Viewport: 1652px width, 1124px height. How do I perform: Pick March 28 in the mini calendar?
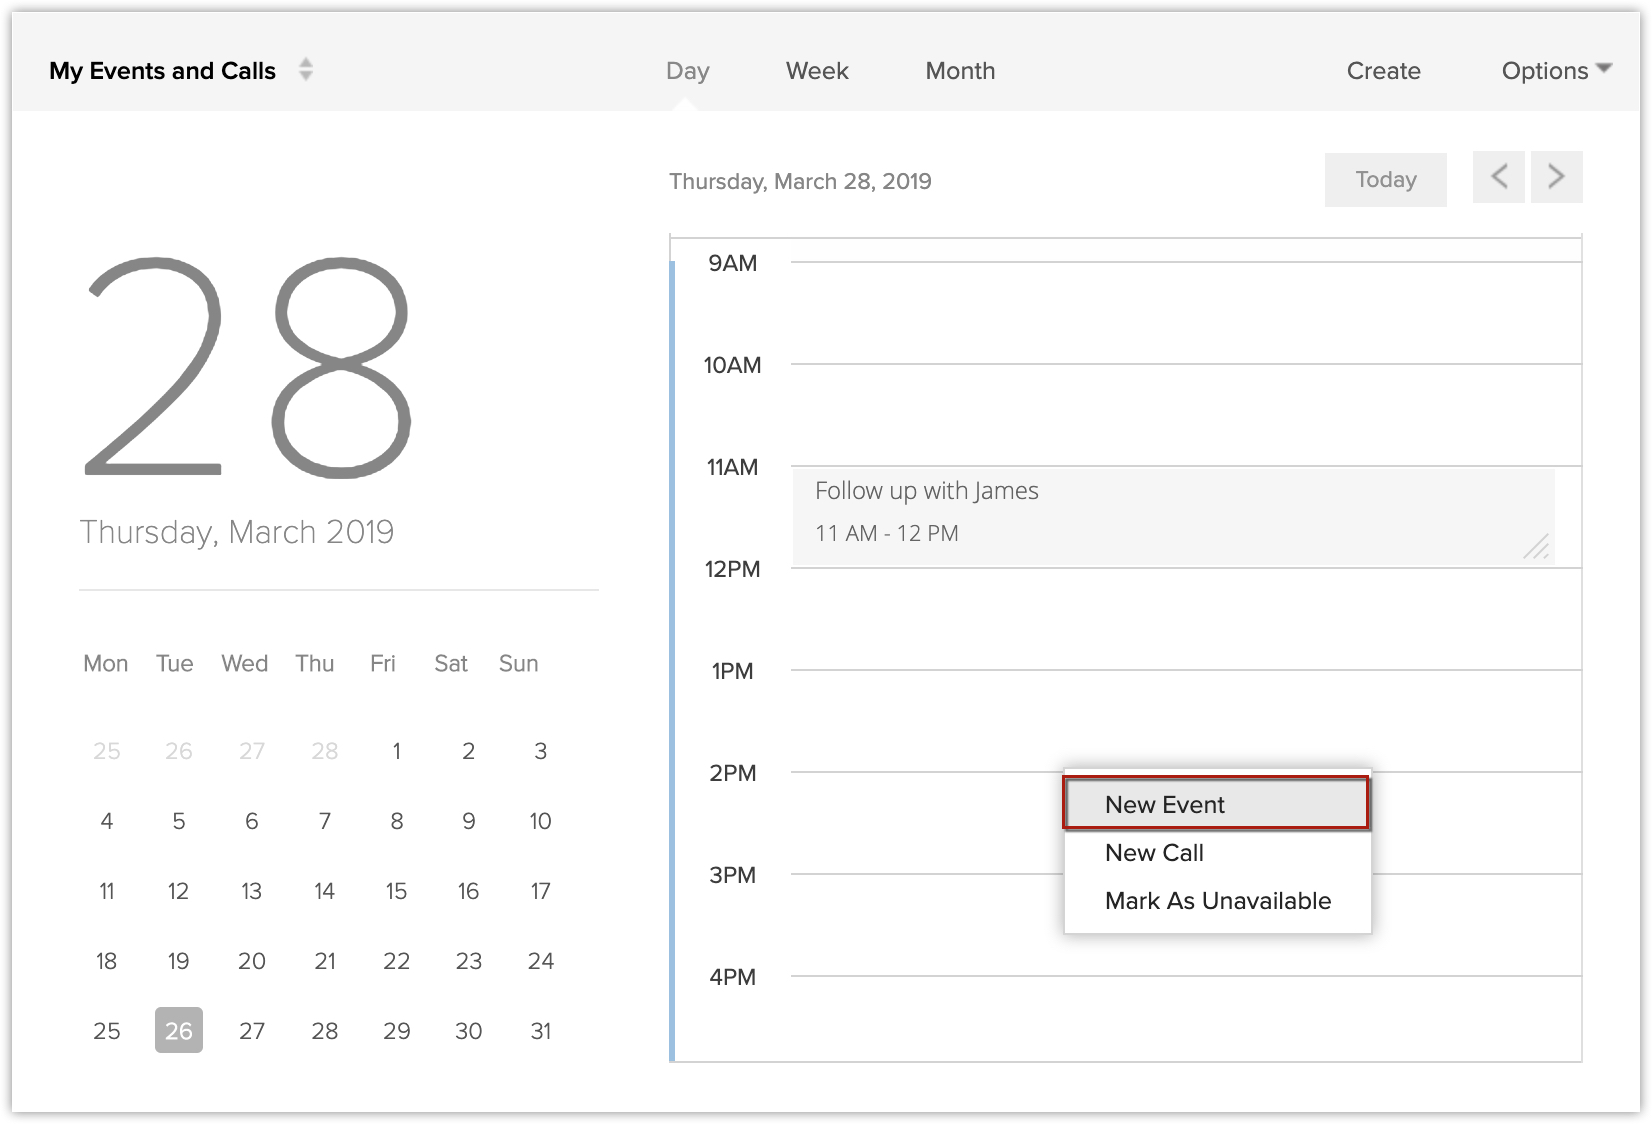325,1031
